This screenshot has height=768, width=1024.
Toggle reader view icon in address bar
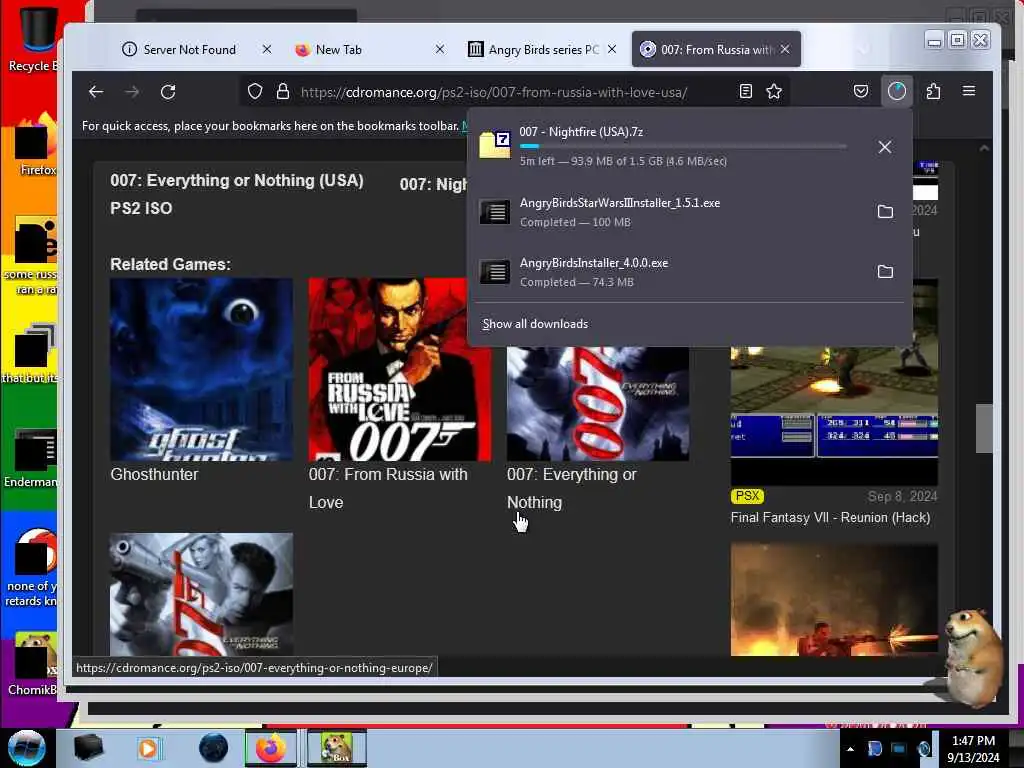746,92
